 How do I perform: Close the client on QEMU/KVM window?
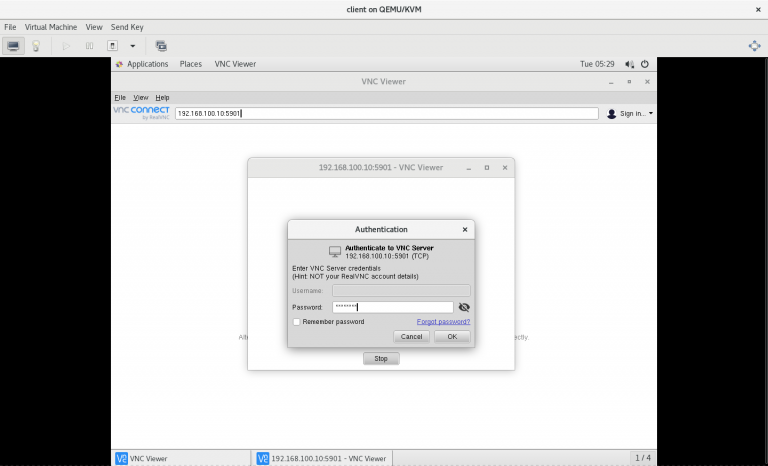tap(758, 9)
